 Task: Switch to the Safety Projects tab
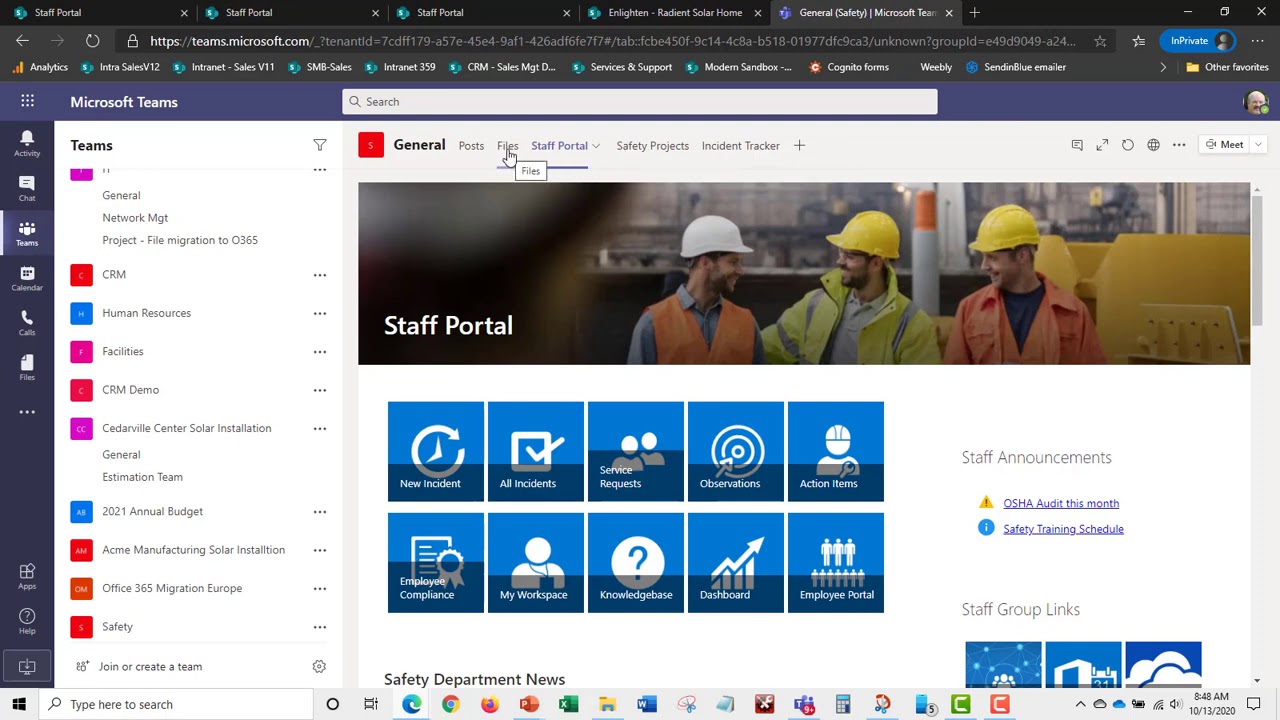652,146
